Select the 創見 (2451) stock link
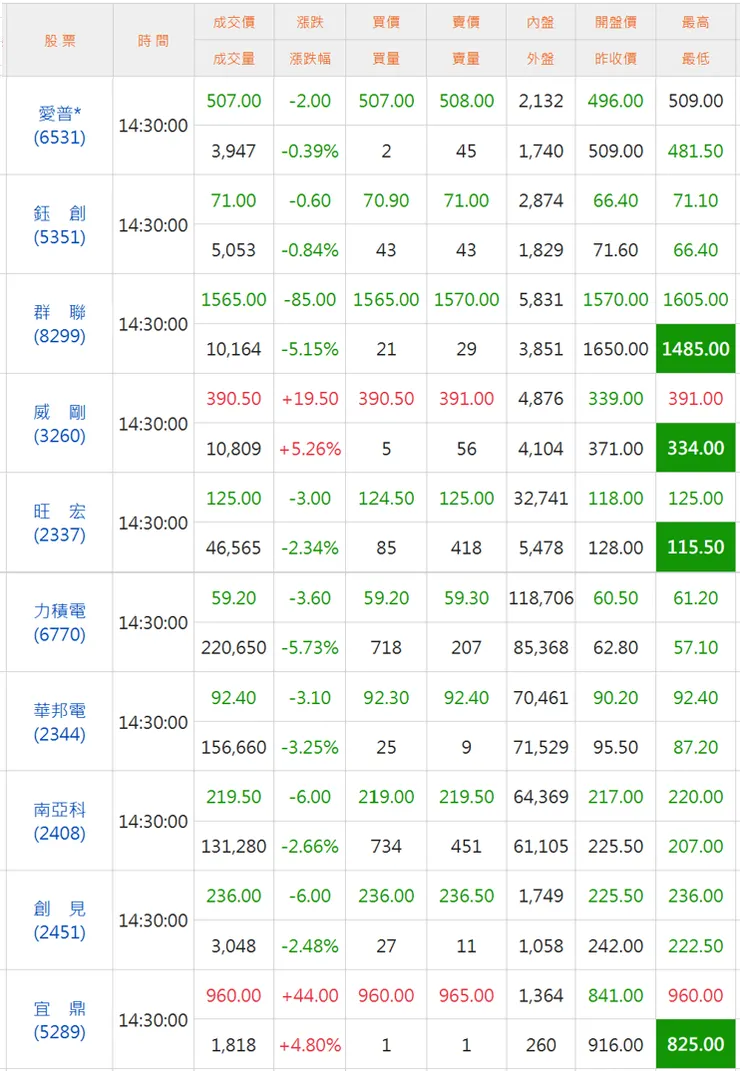The image size is (740, 1071). pos(60,920)
